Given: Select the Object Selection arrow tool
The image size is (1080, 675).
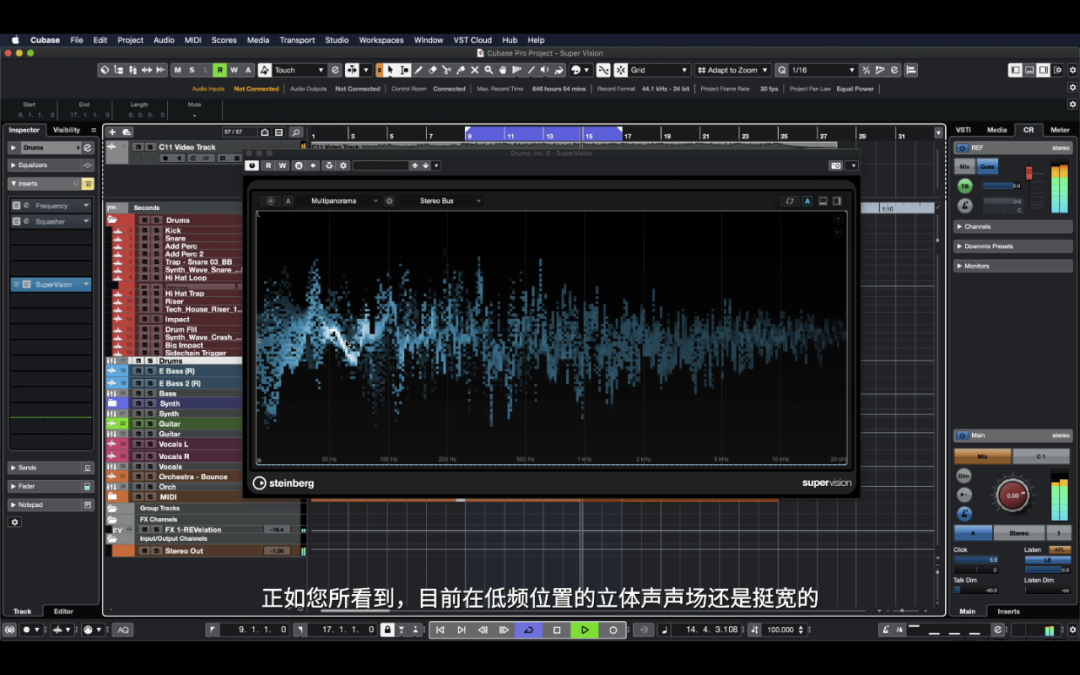Looking at the screenshot, I should point(391,70).
